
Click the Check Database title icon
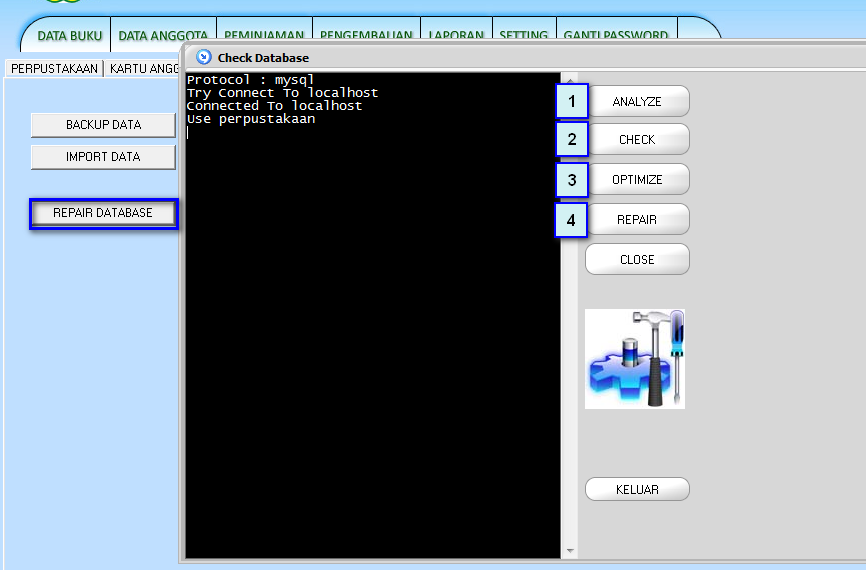204,57
